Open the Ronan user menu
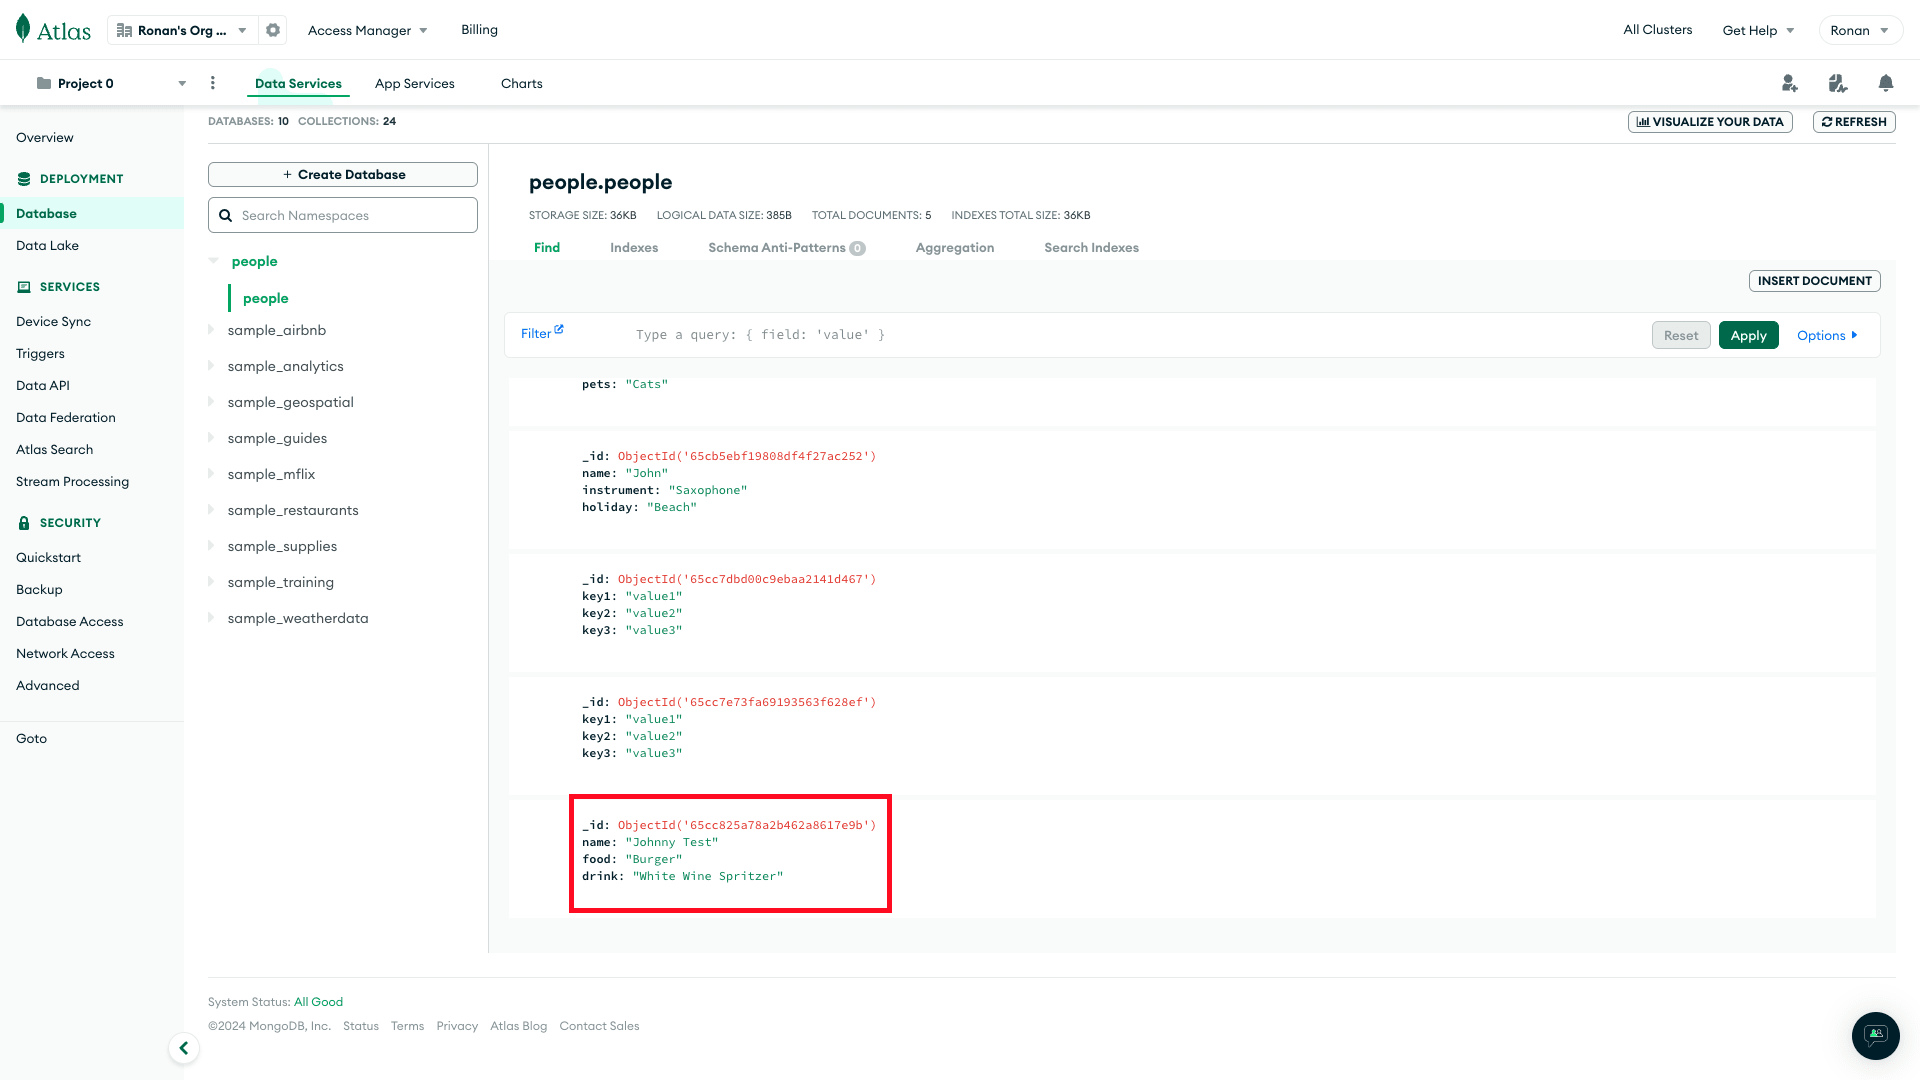 [x=1860, y=30]
